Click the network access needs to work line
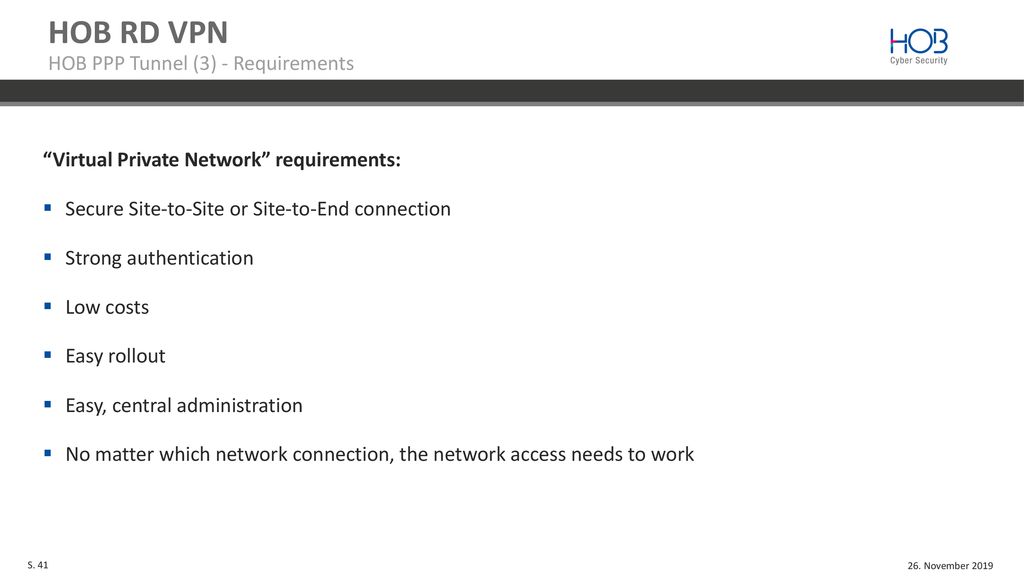1024x576 pixels. (379, 454)
